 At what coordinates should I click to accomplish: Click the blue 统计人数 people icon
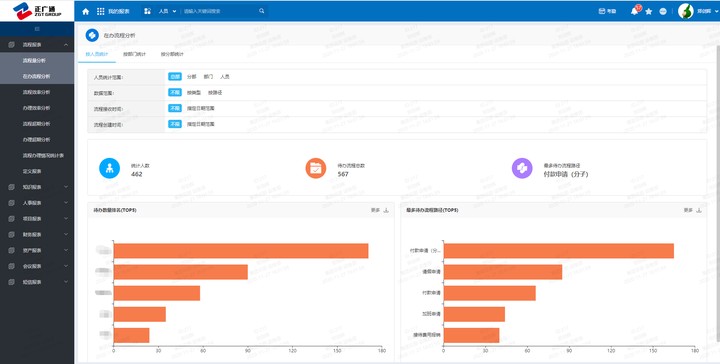(109, 168)
